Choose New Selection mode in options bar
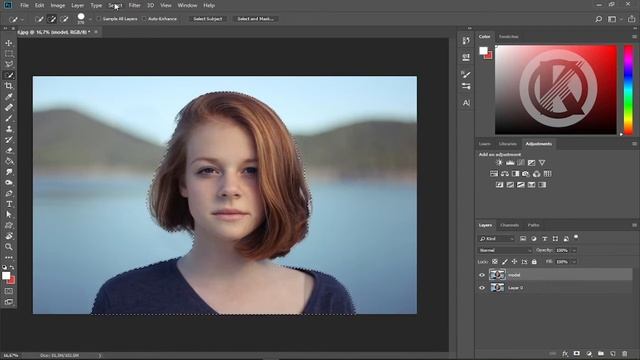The width and height of the screenshot is (640, 360). tap(39, 19)
